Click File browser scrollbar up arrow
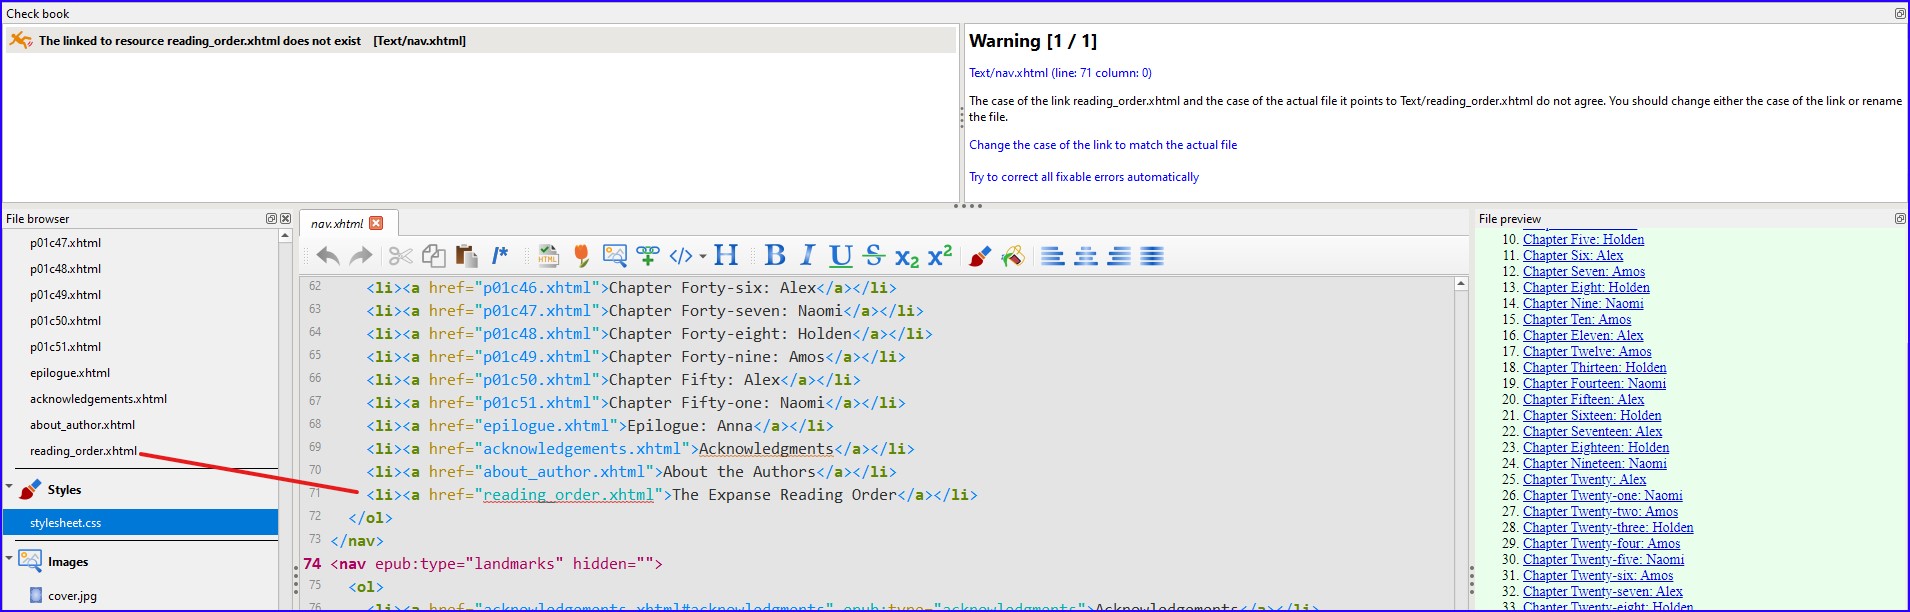 pos(285,236)
